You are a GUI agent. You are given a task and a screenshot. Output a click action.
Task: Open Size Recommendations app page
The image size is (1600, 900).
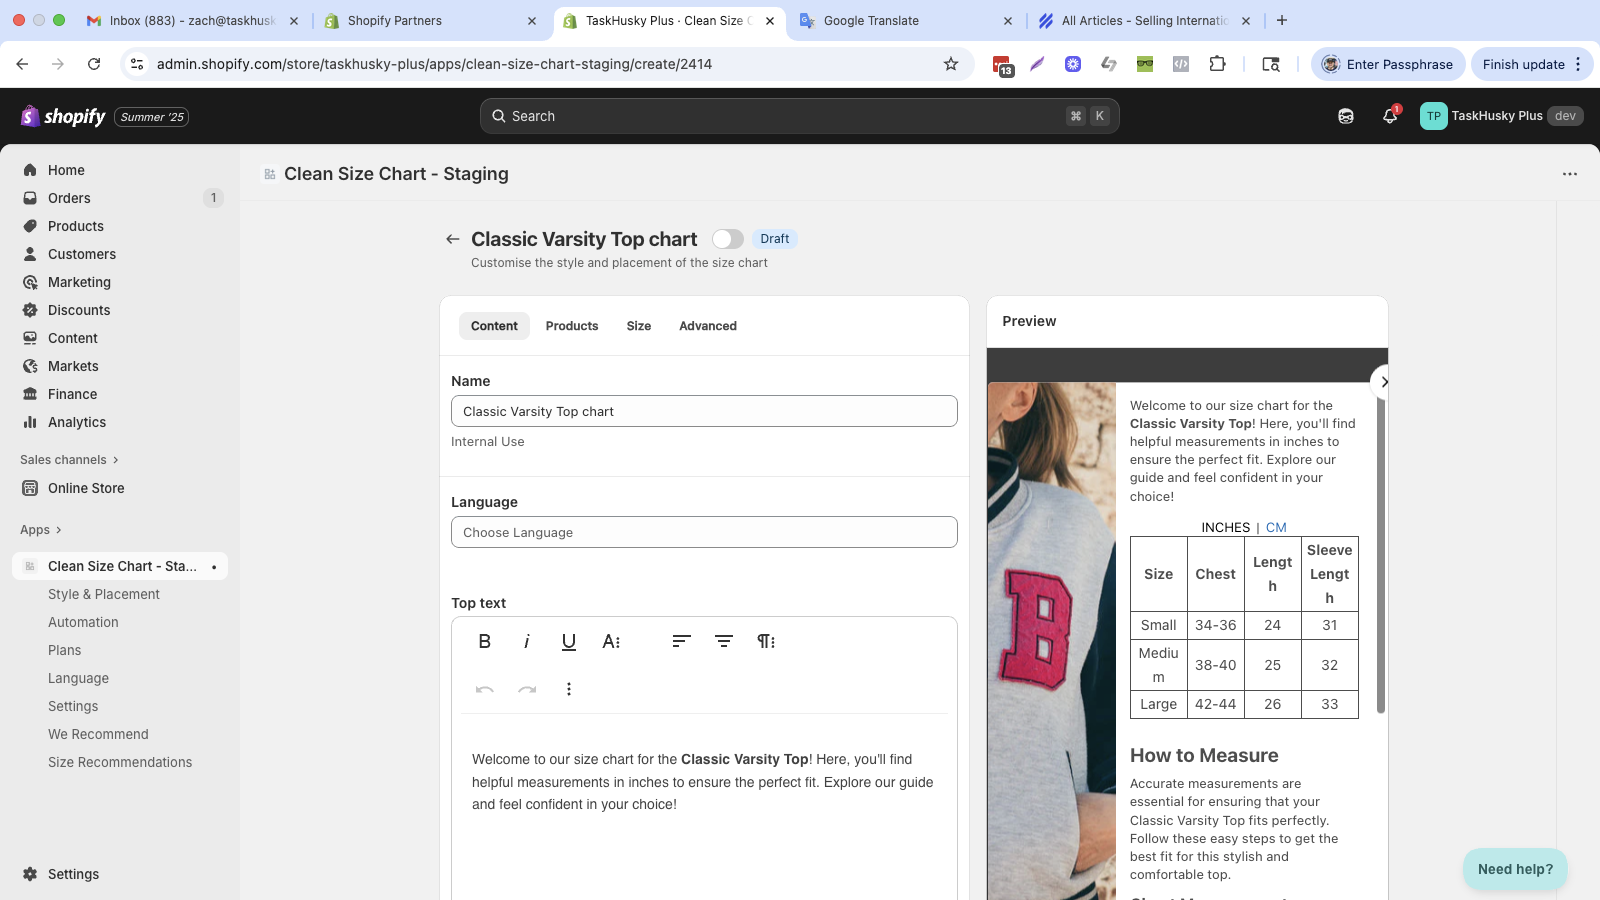(x=120, y=762)
